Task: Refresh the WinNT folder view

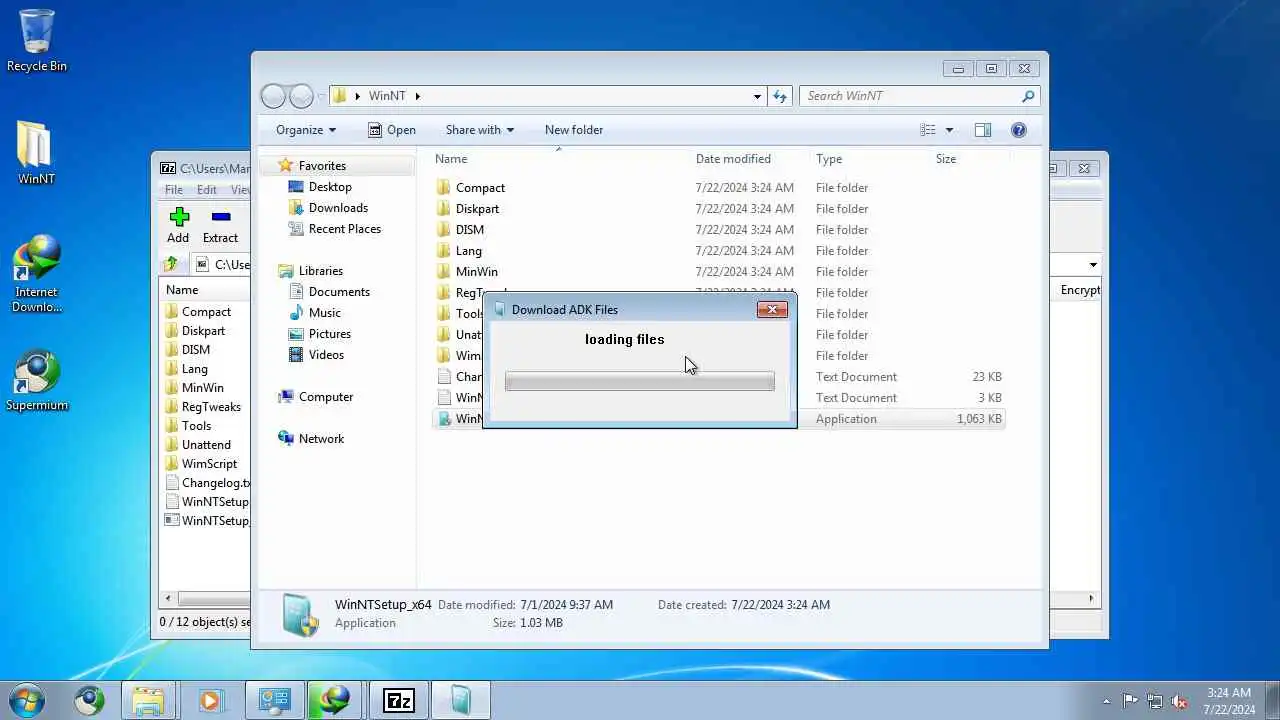Action: pos(780,96)
